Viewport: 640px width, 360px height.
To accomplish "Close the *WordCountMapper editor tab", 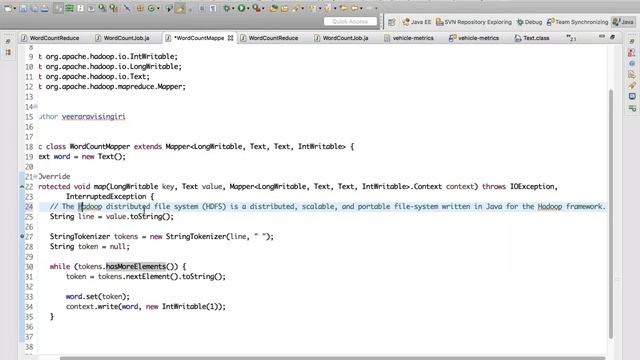I will [231, 38].
